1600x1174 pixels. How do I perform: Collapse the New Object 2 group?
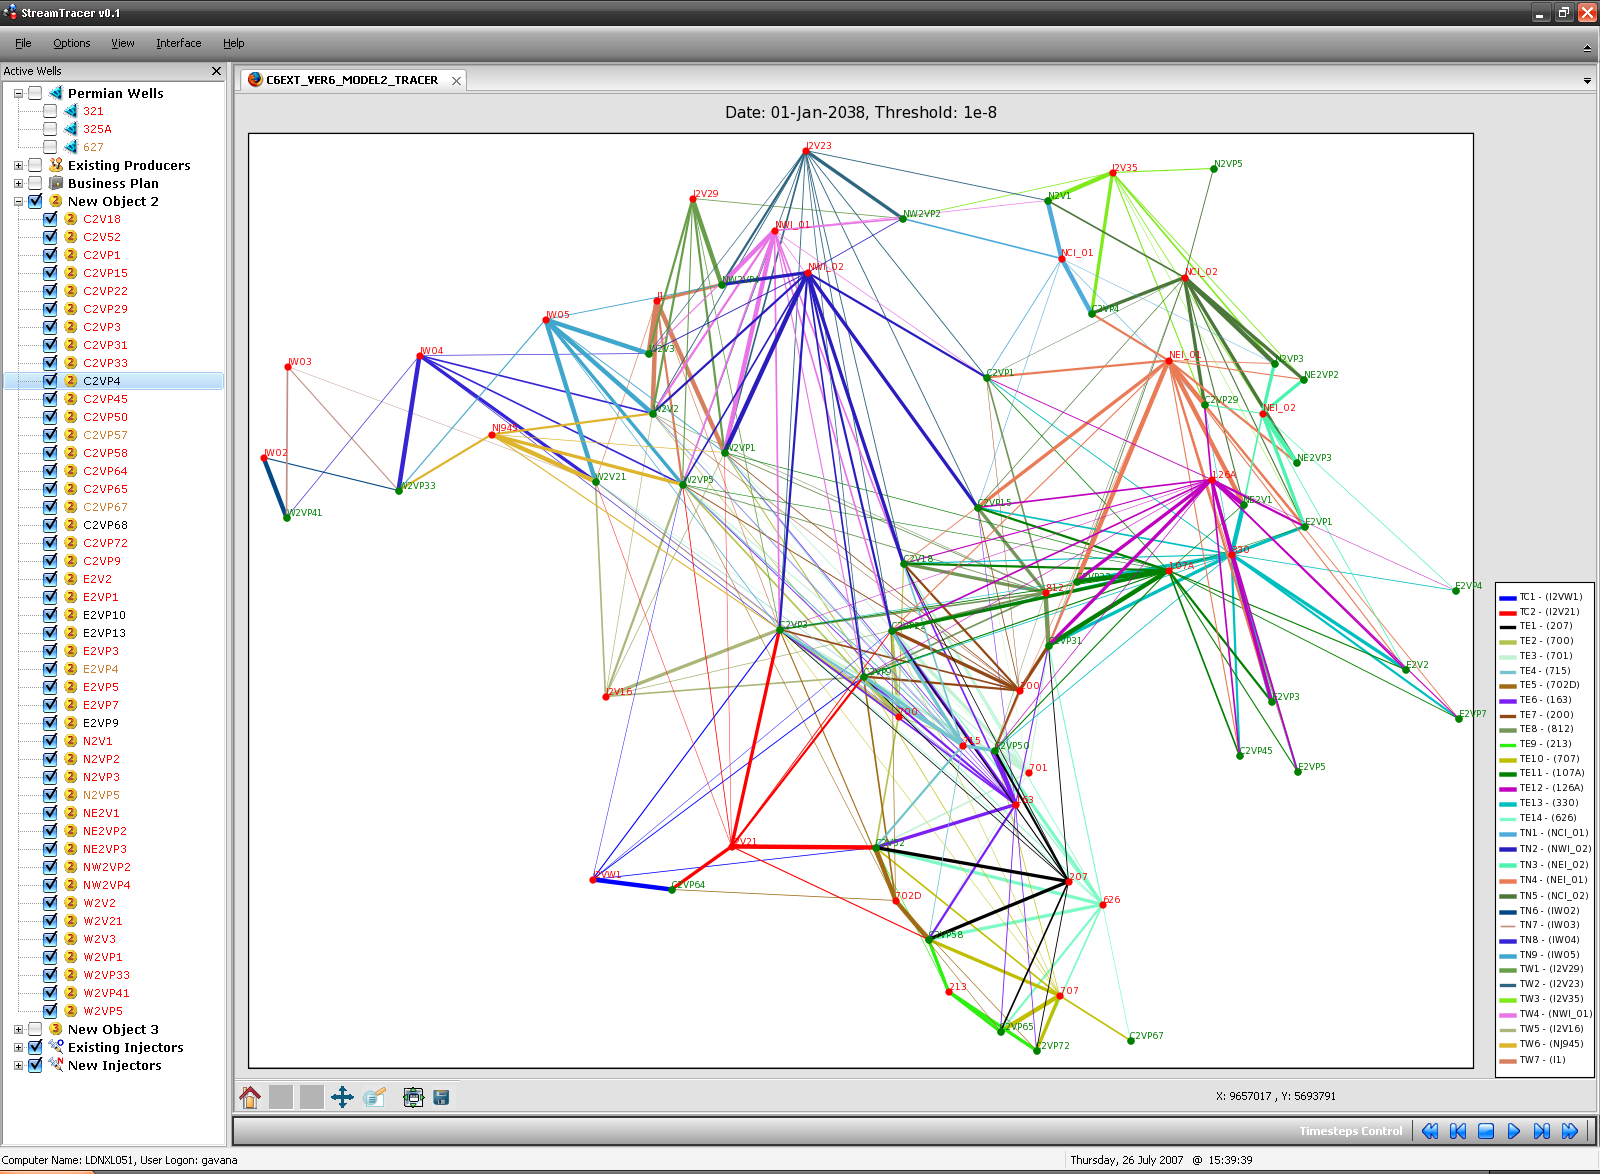[18, 202]
